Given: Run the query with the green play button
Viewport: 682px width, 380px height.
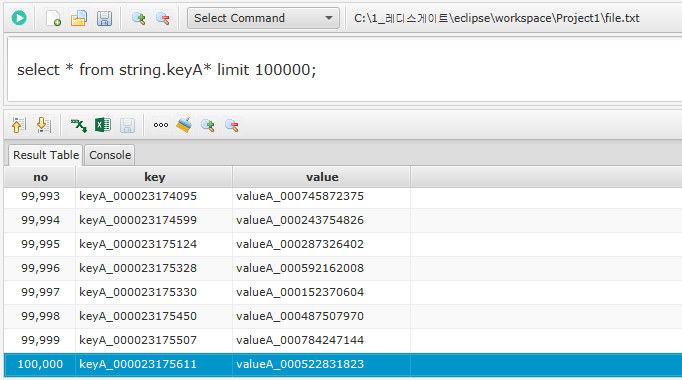Looking at the screenshot, I should [x=19, y=18].
